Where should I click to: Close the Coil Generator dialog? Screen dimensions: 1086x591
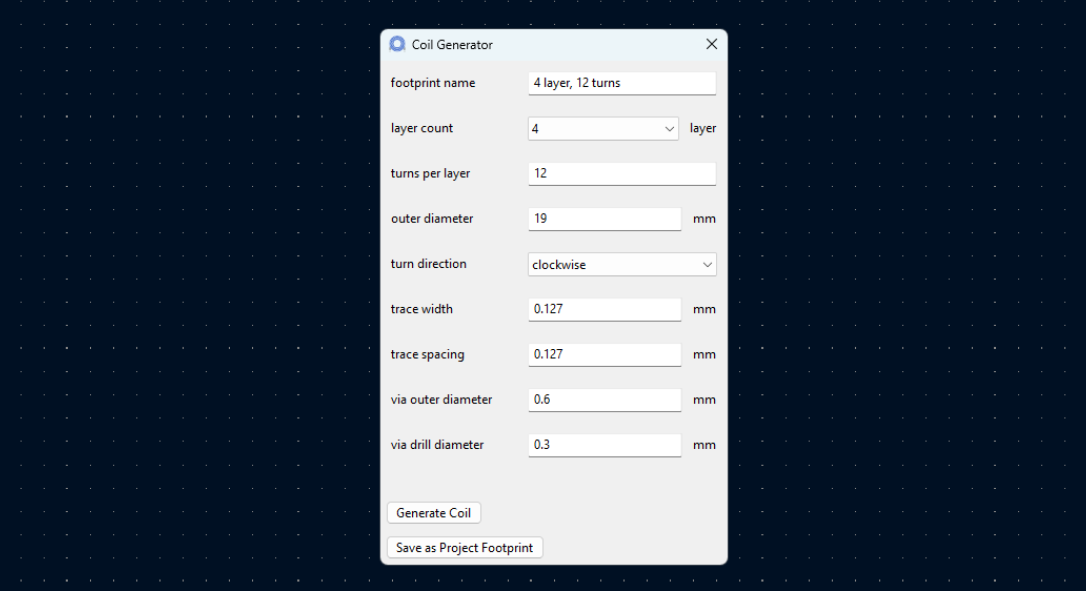(x=711, y=44)
